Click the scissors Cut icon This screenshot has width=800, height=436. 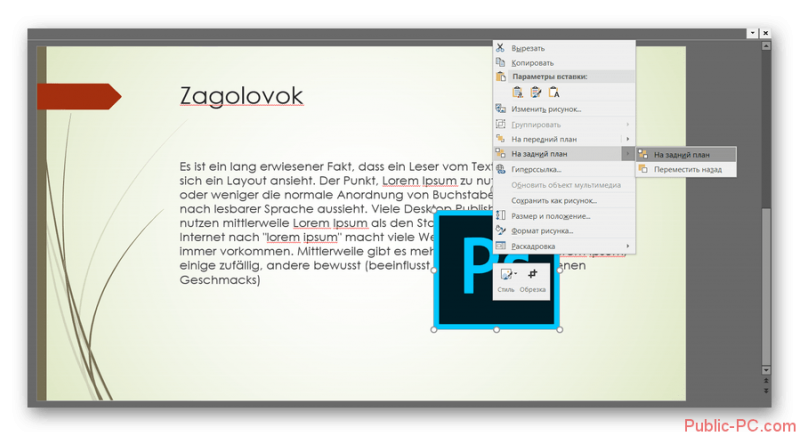pos(501,47)
